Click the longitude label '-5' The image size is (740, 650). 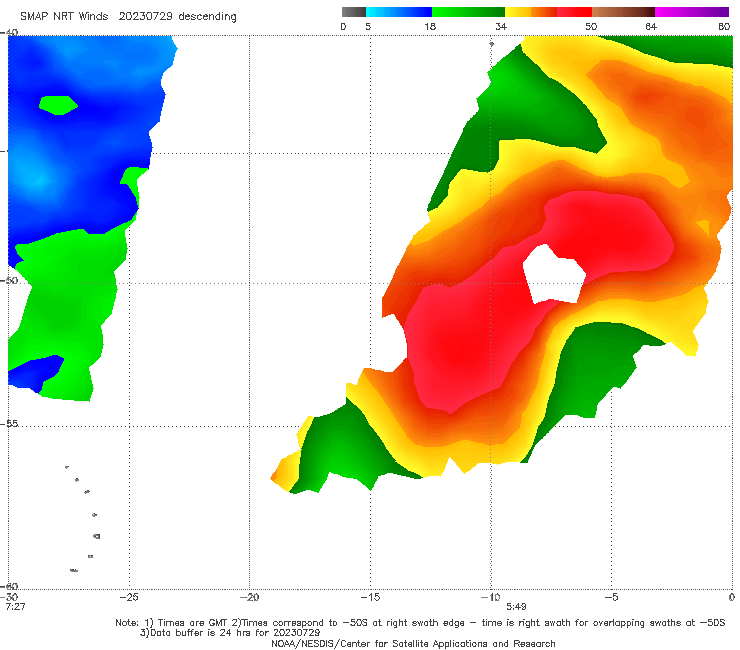[x=611, y=597]
